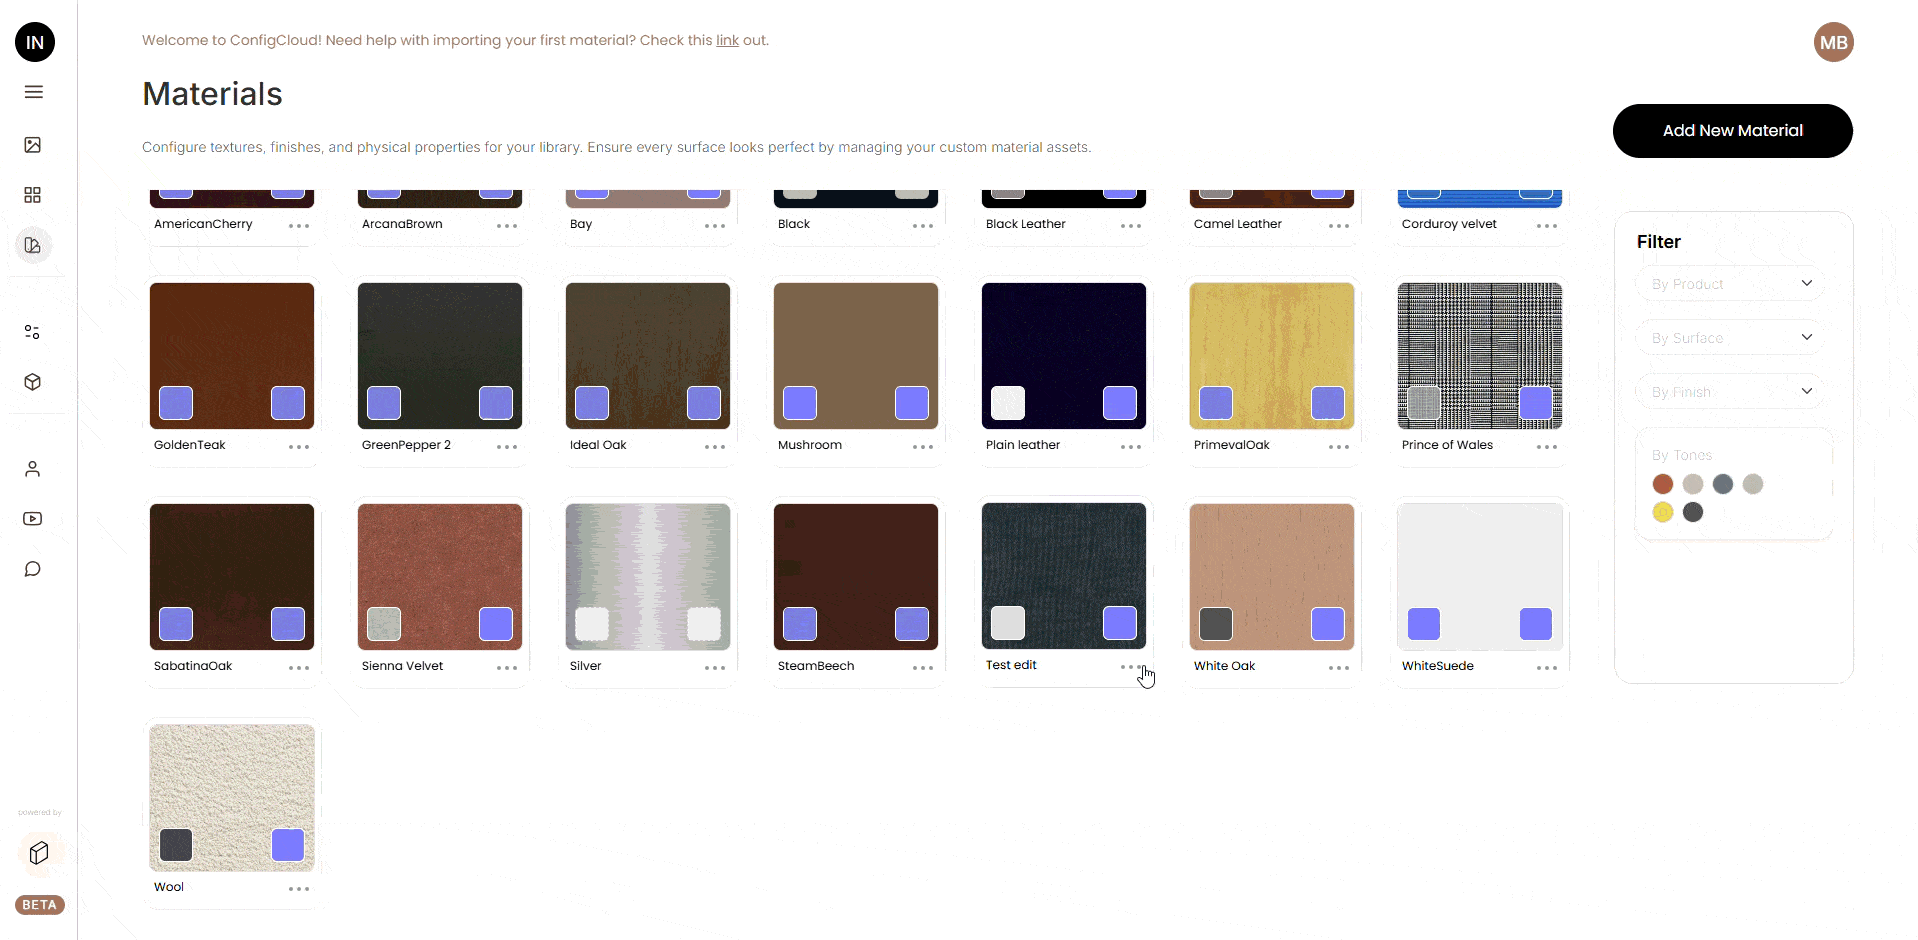Screen dimensions: 1918x940
Task: Filter by the rust red tone swatch
Action: coord(1663,484)
